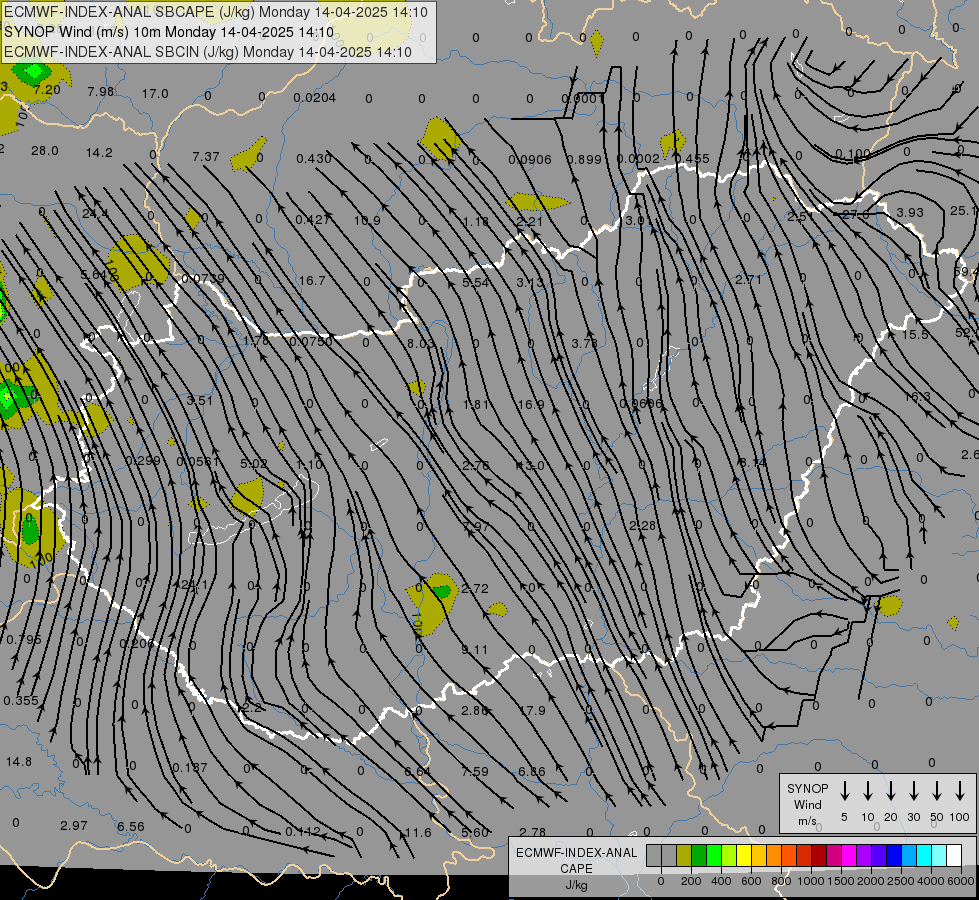Click the 7.97 value on the map
The image size is (979, 900).
476,527
